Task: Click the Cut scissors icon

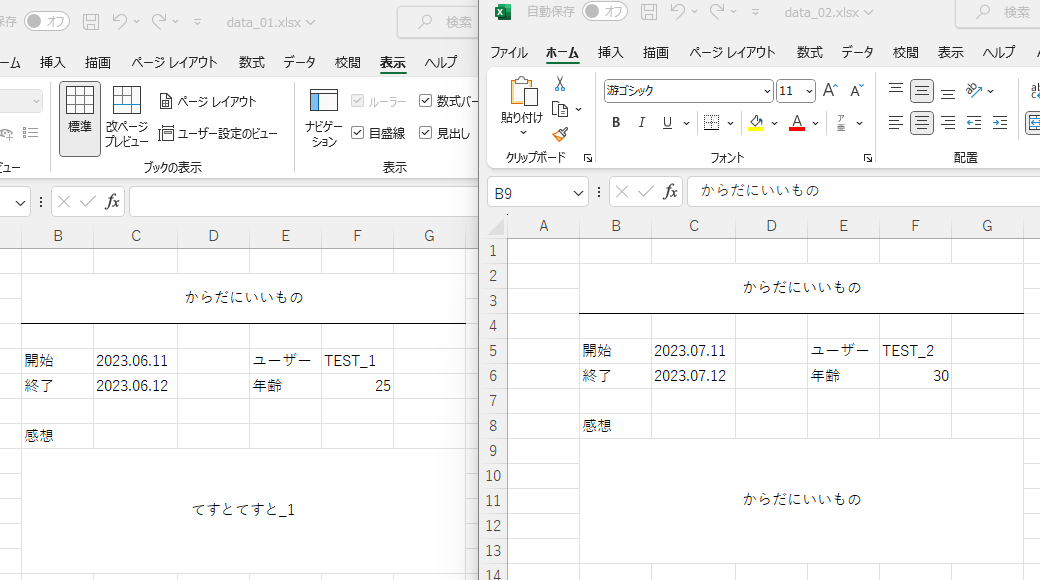Action: [560, 84]
